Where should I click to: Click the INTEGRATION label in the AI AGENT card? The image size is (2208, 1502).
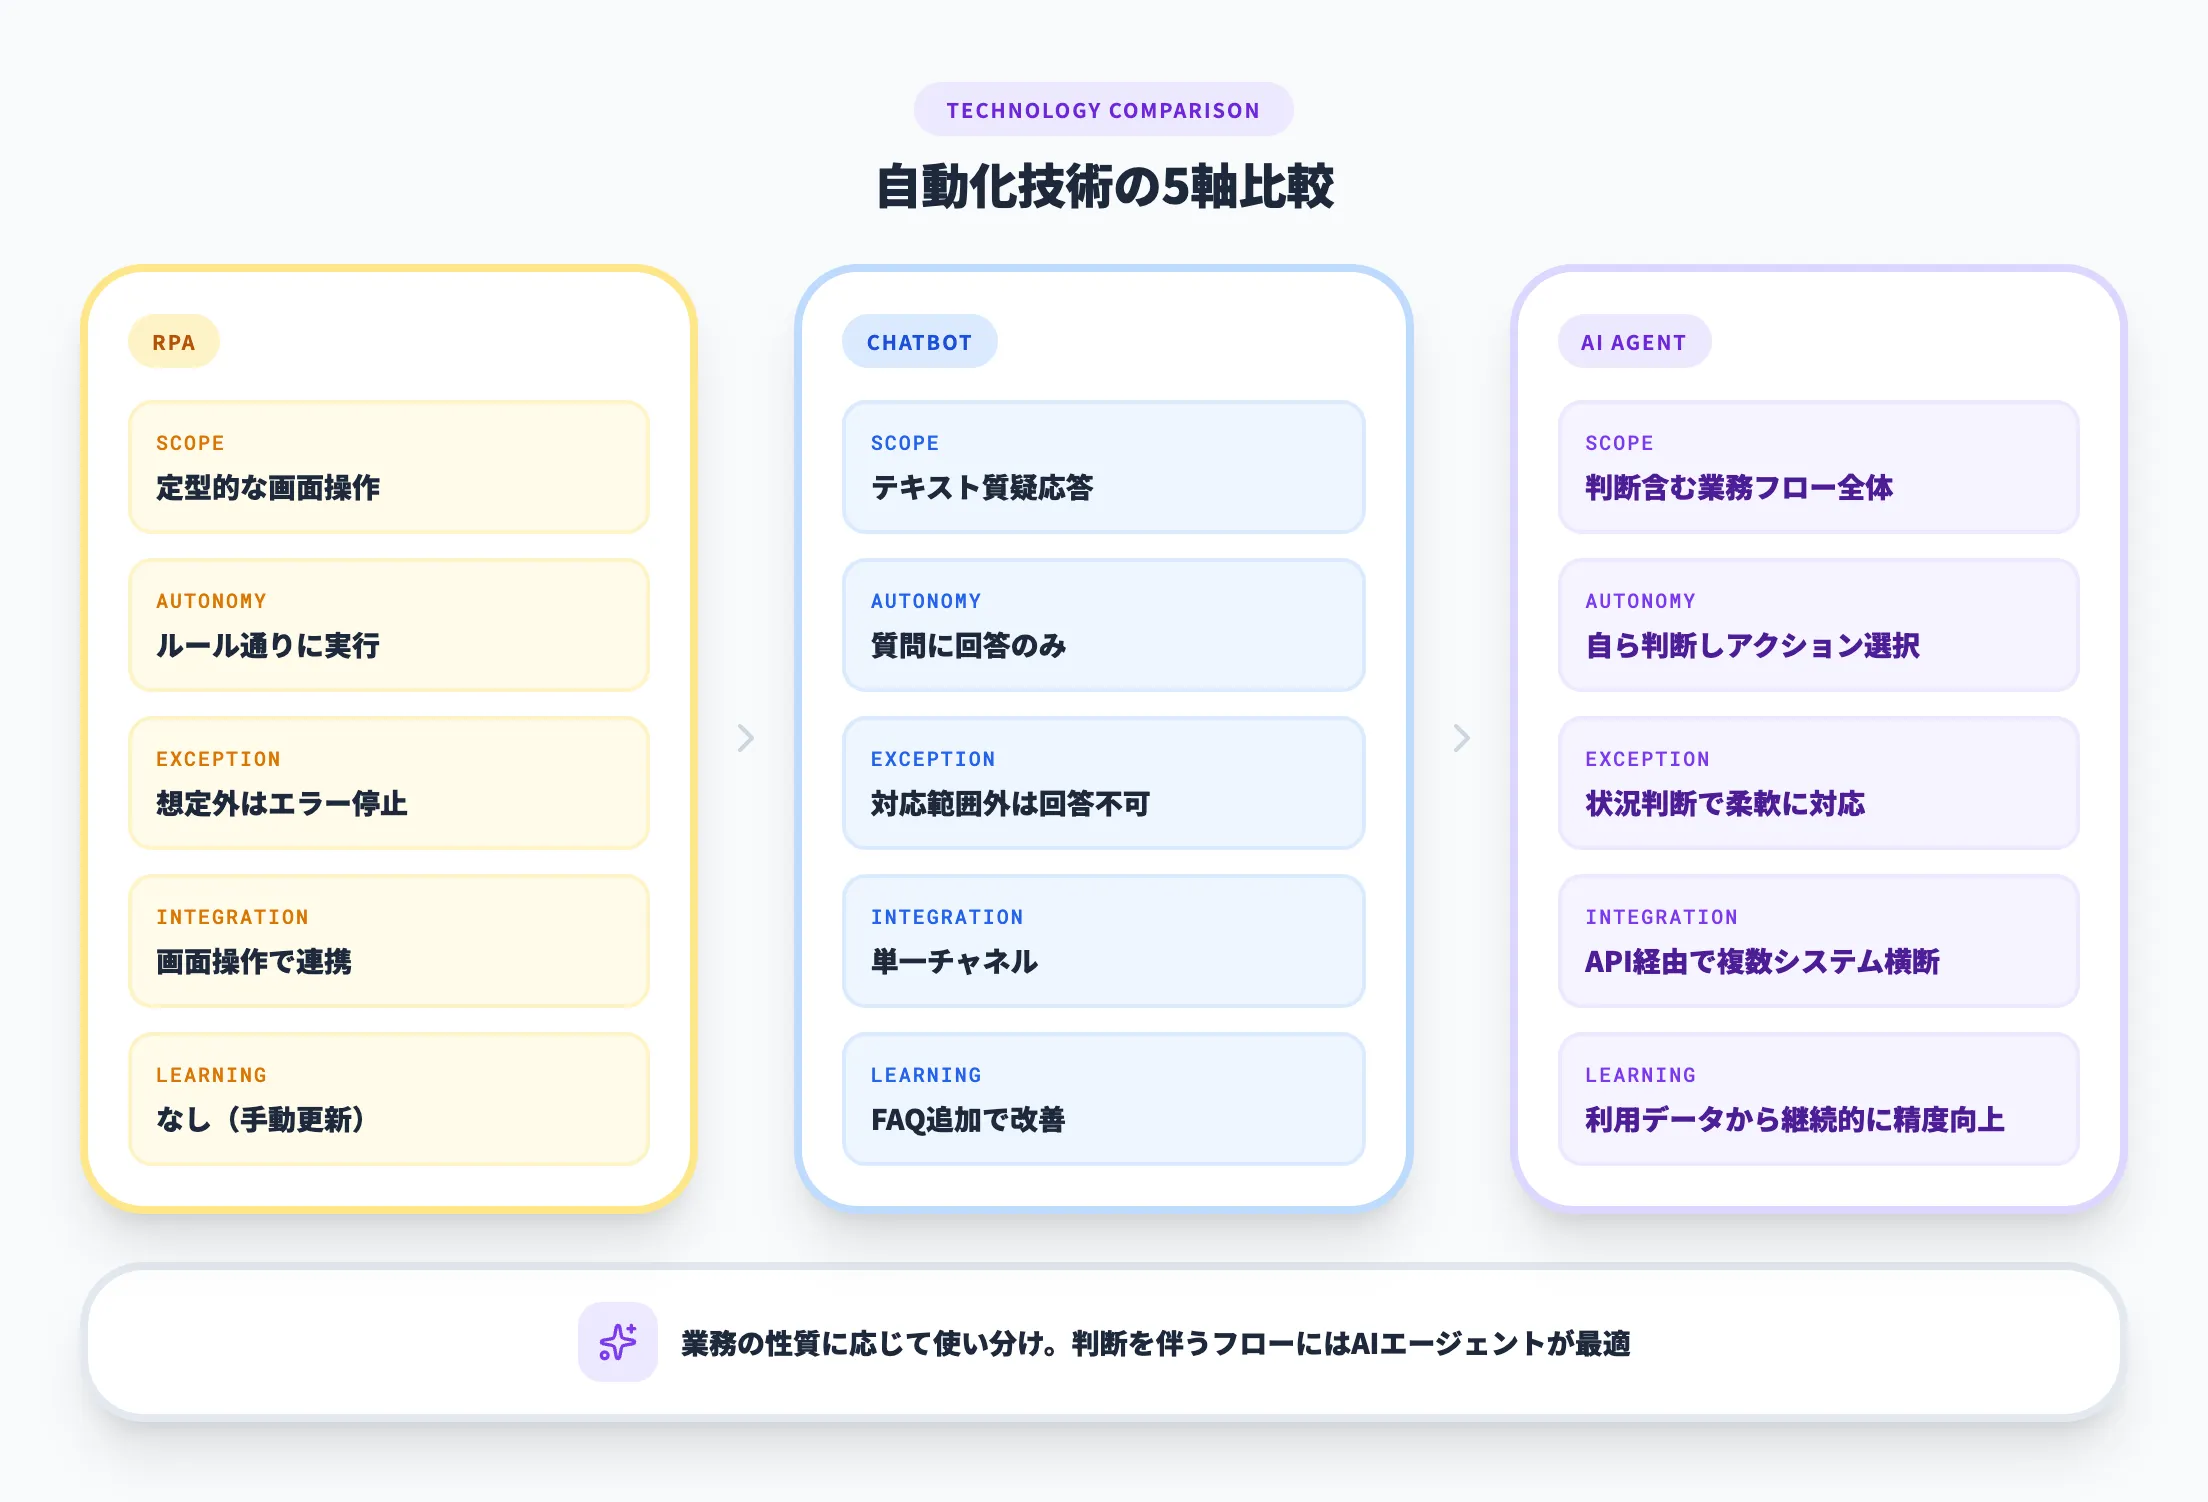[x=1662, y=917]
